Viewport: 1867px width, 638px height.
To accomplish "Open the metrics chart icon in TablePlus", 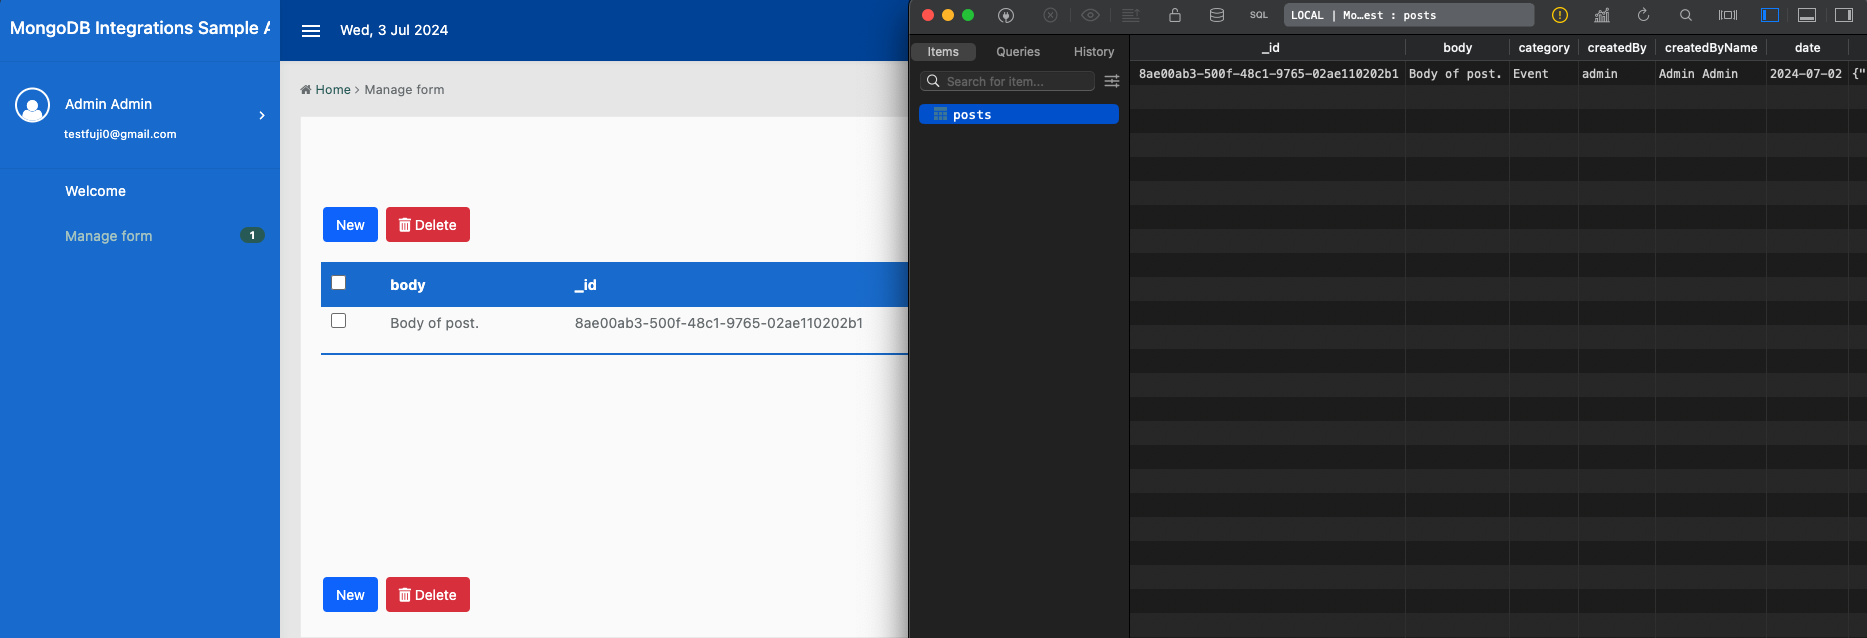I will point(1602,15).
